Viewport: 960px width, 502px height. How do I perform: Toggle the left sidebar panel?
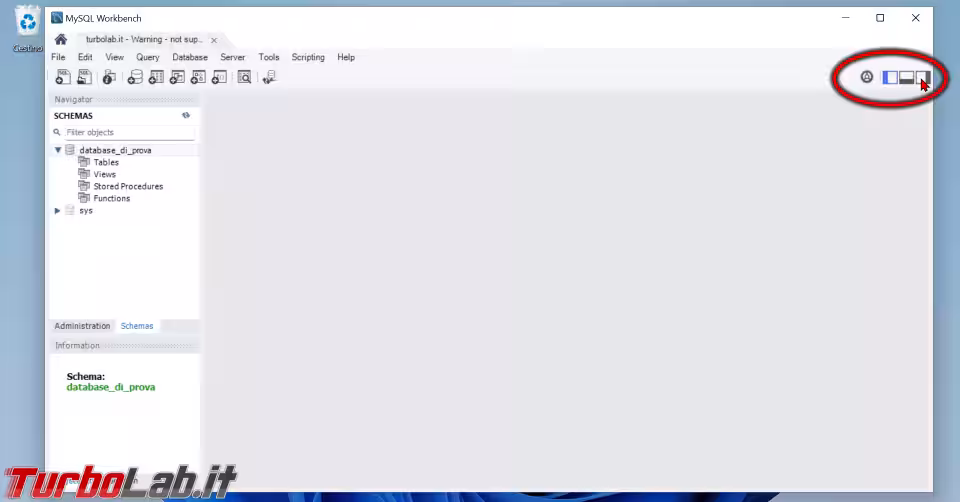pyautogui.click(x=890, y=77)
